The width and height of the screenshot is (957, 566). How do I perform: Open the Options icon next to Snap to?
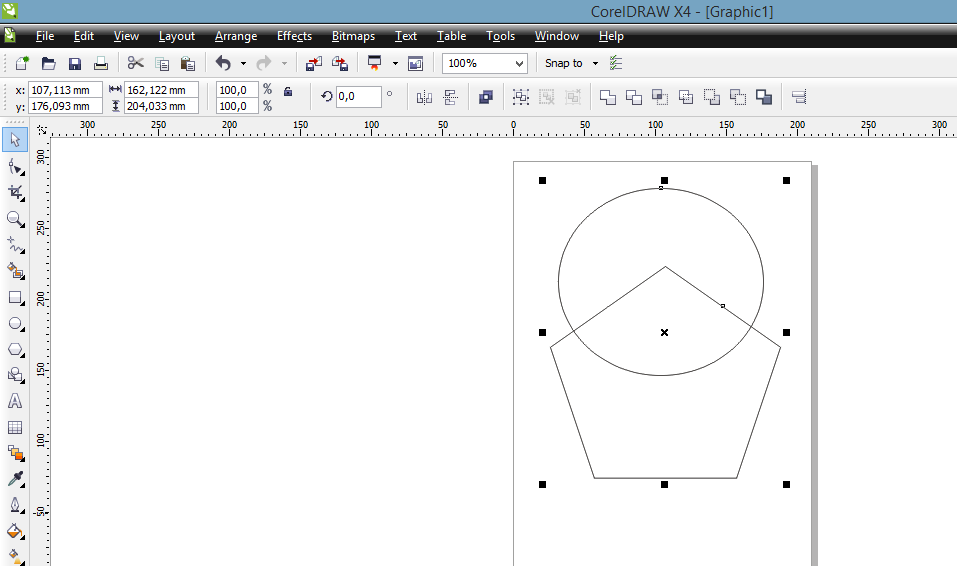pos(616,63)
